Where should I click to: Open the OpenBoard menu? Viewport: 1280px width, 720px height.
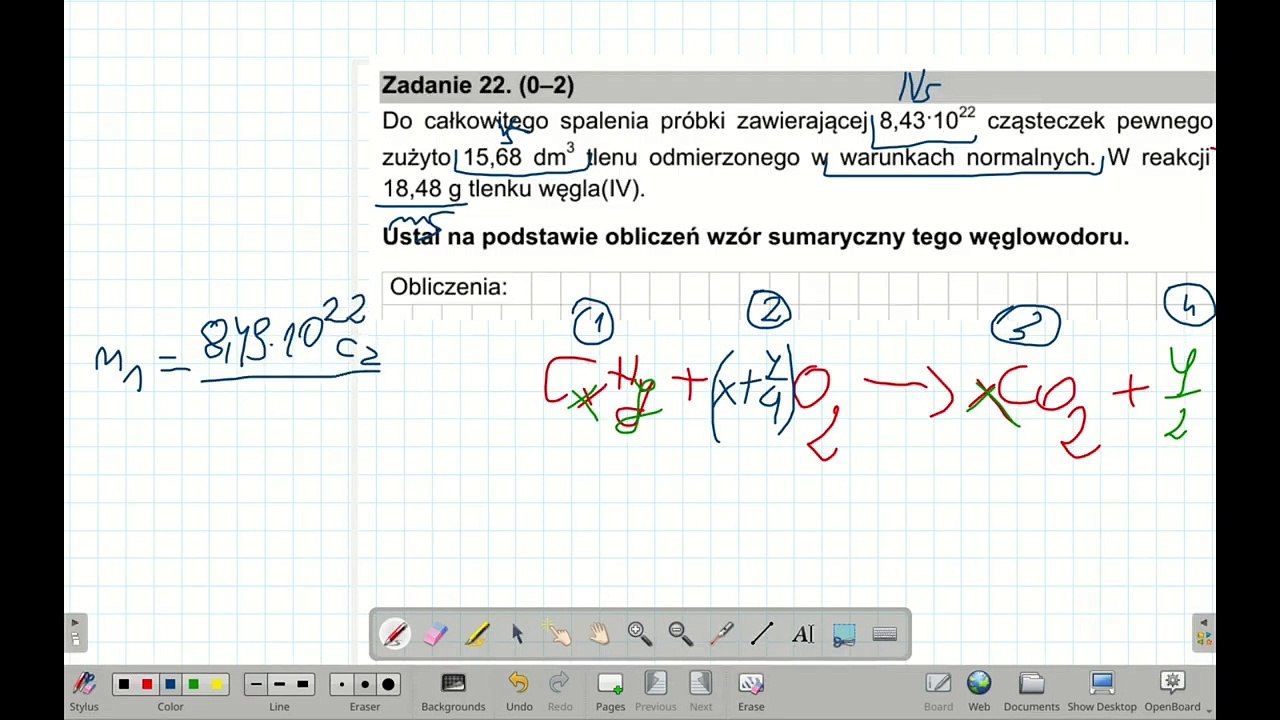(x=1172, y=690)
